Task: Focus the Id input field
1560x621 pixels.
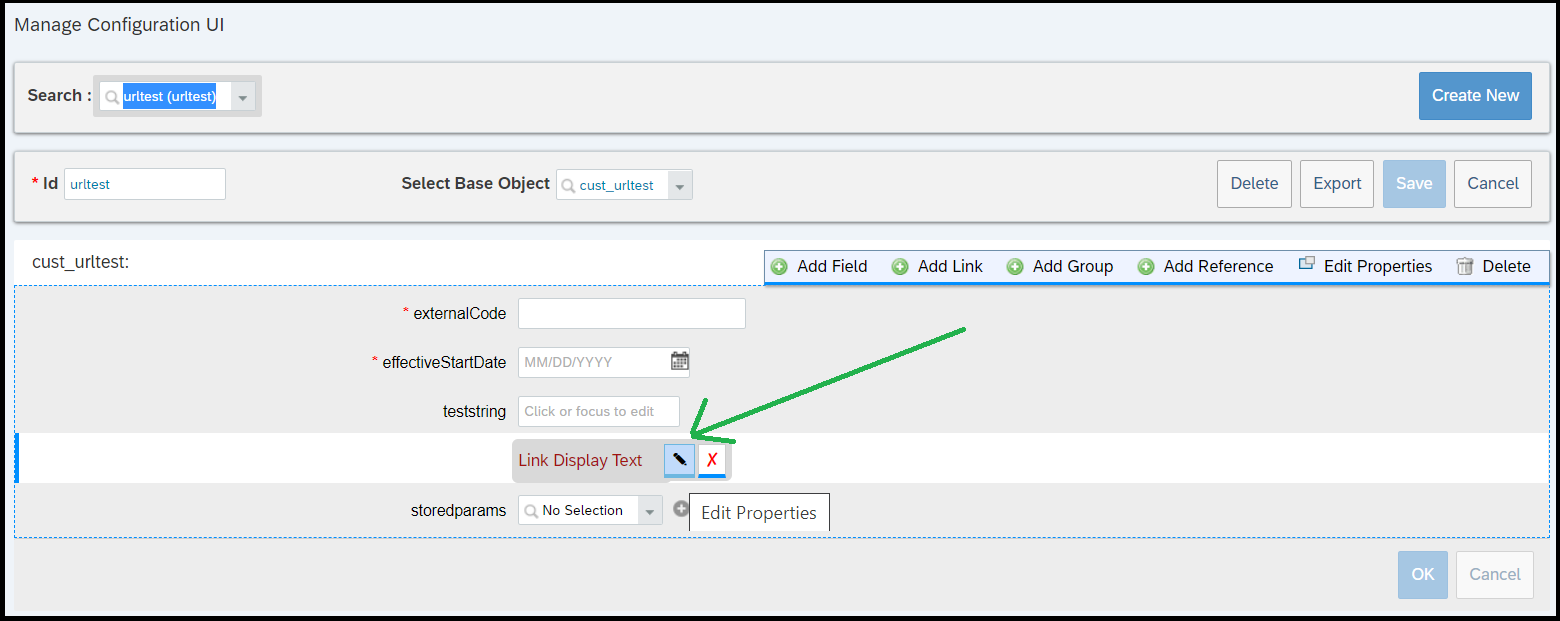Action: pos(145,184)
